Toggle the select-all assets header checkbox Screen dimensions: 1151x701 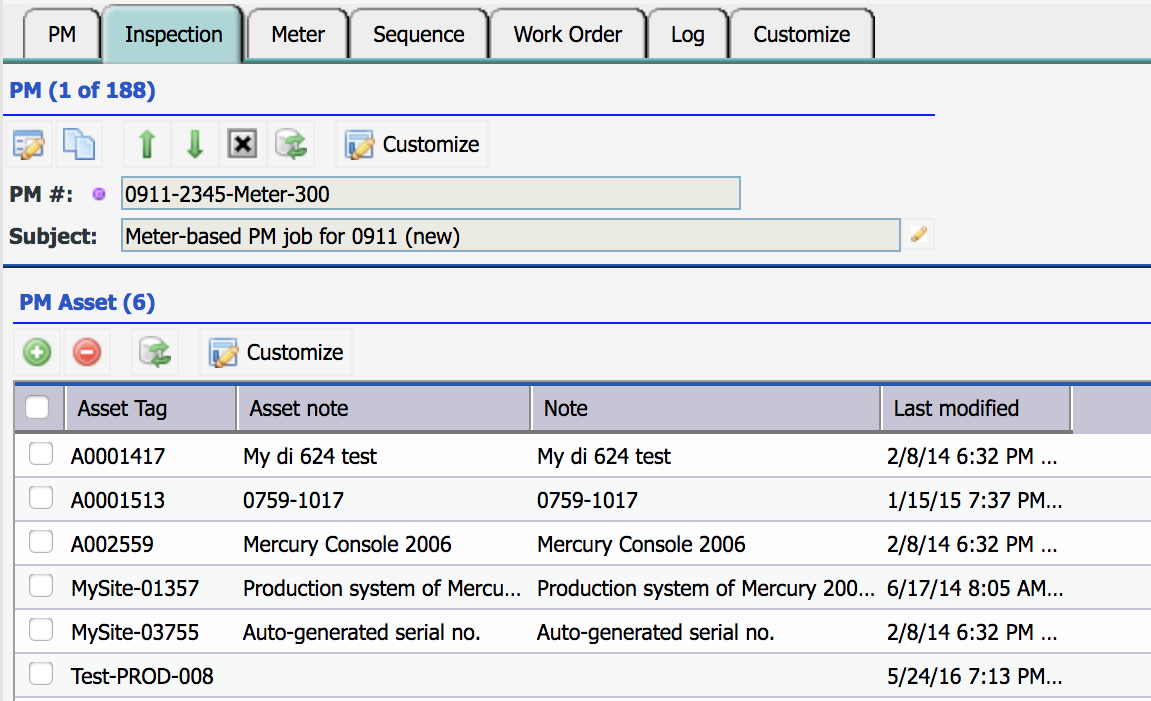point(37,407)
